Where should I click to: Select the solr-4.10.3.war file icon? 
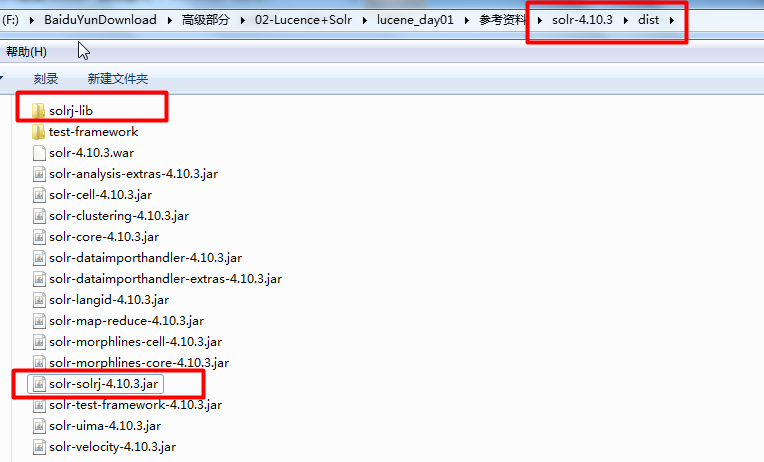[39, 153]
